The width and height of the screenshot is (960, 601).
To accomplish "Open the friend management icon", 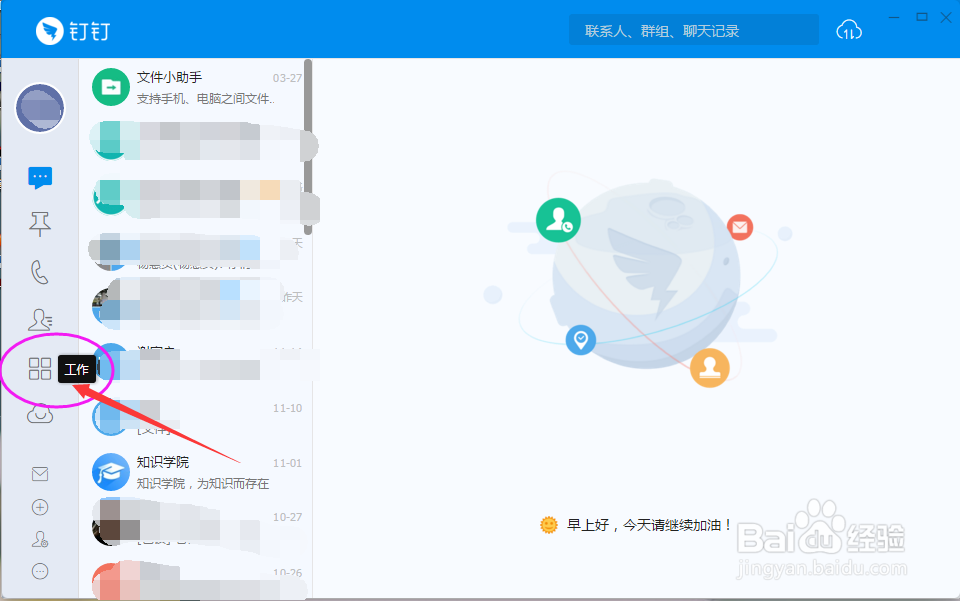I will tap(40, 538).
